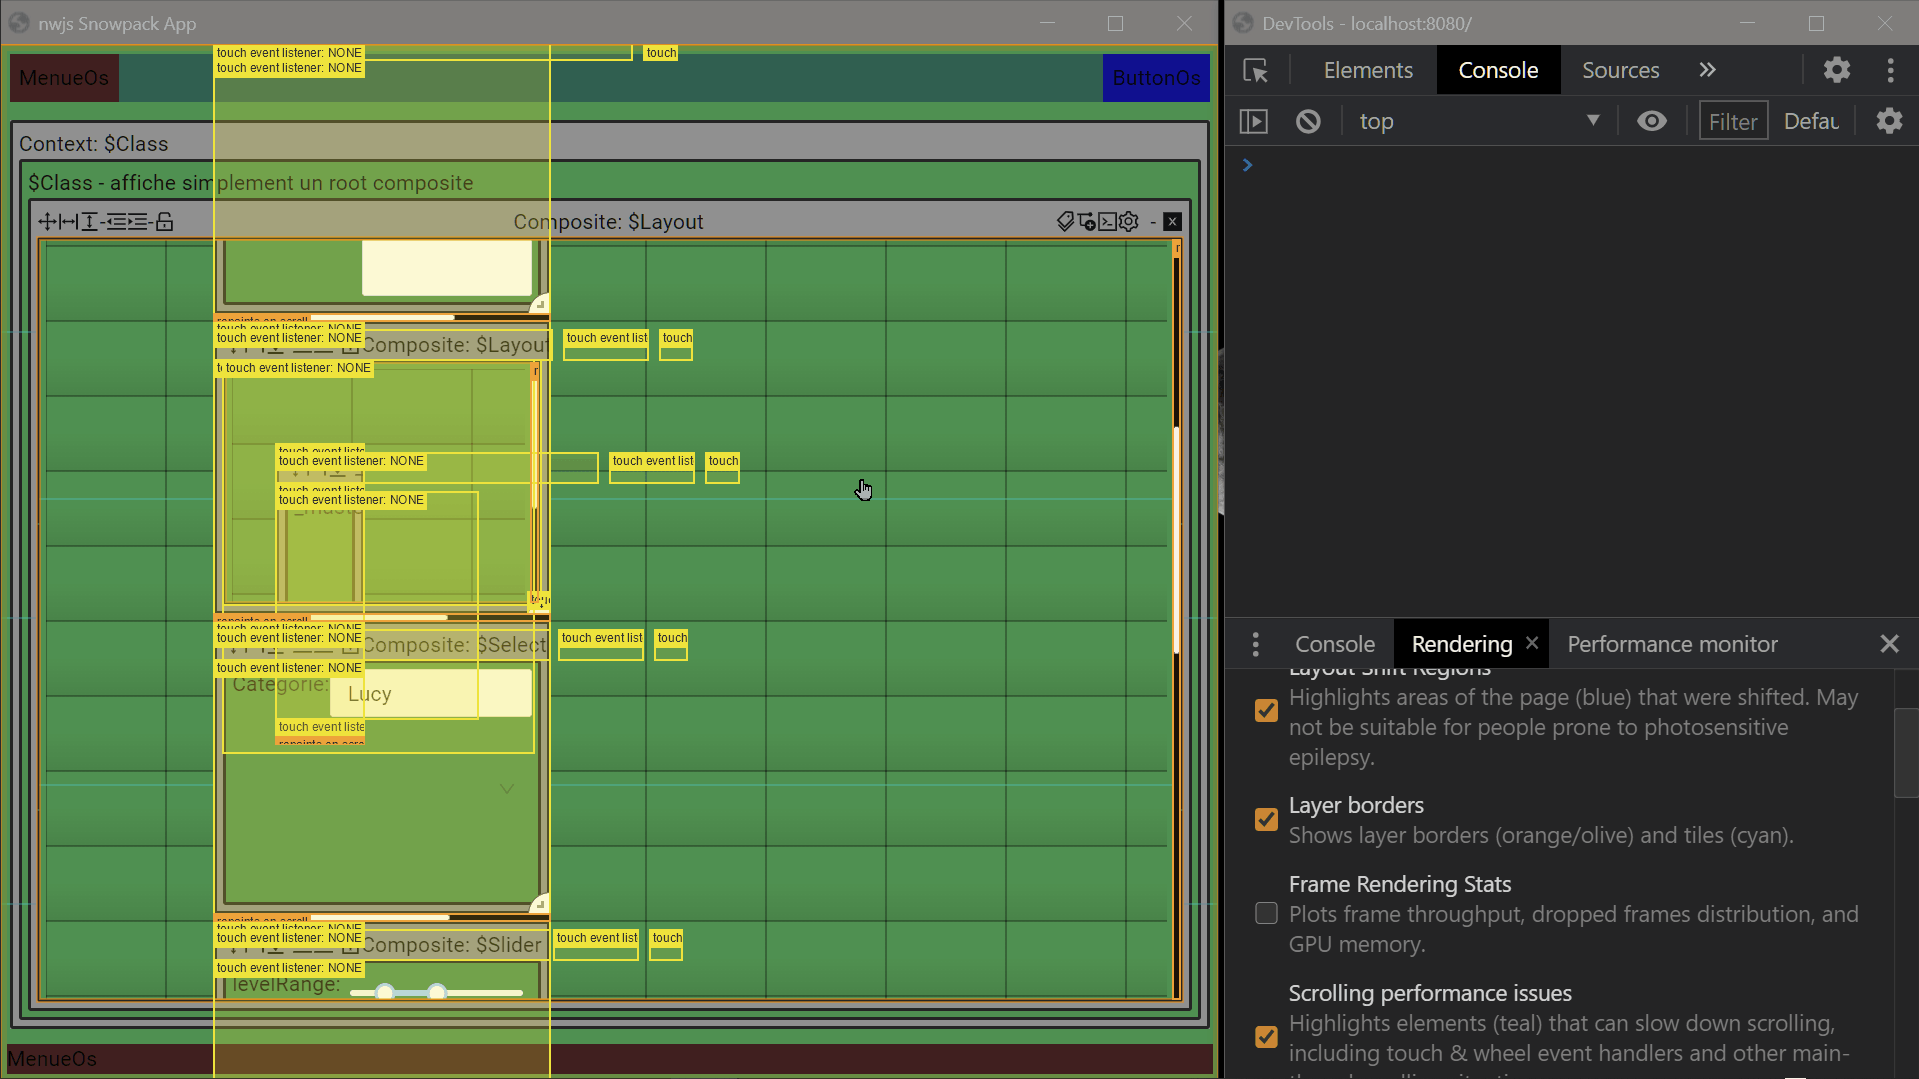The image size is (1919, 1079).
Task: Click the add-element plus icon in Composite header
Action: pyautogui.click(x=1086, y=222)
